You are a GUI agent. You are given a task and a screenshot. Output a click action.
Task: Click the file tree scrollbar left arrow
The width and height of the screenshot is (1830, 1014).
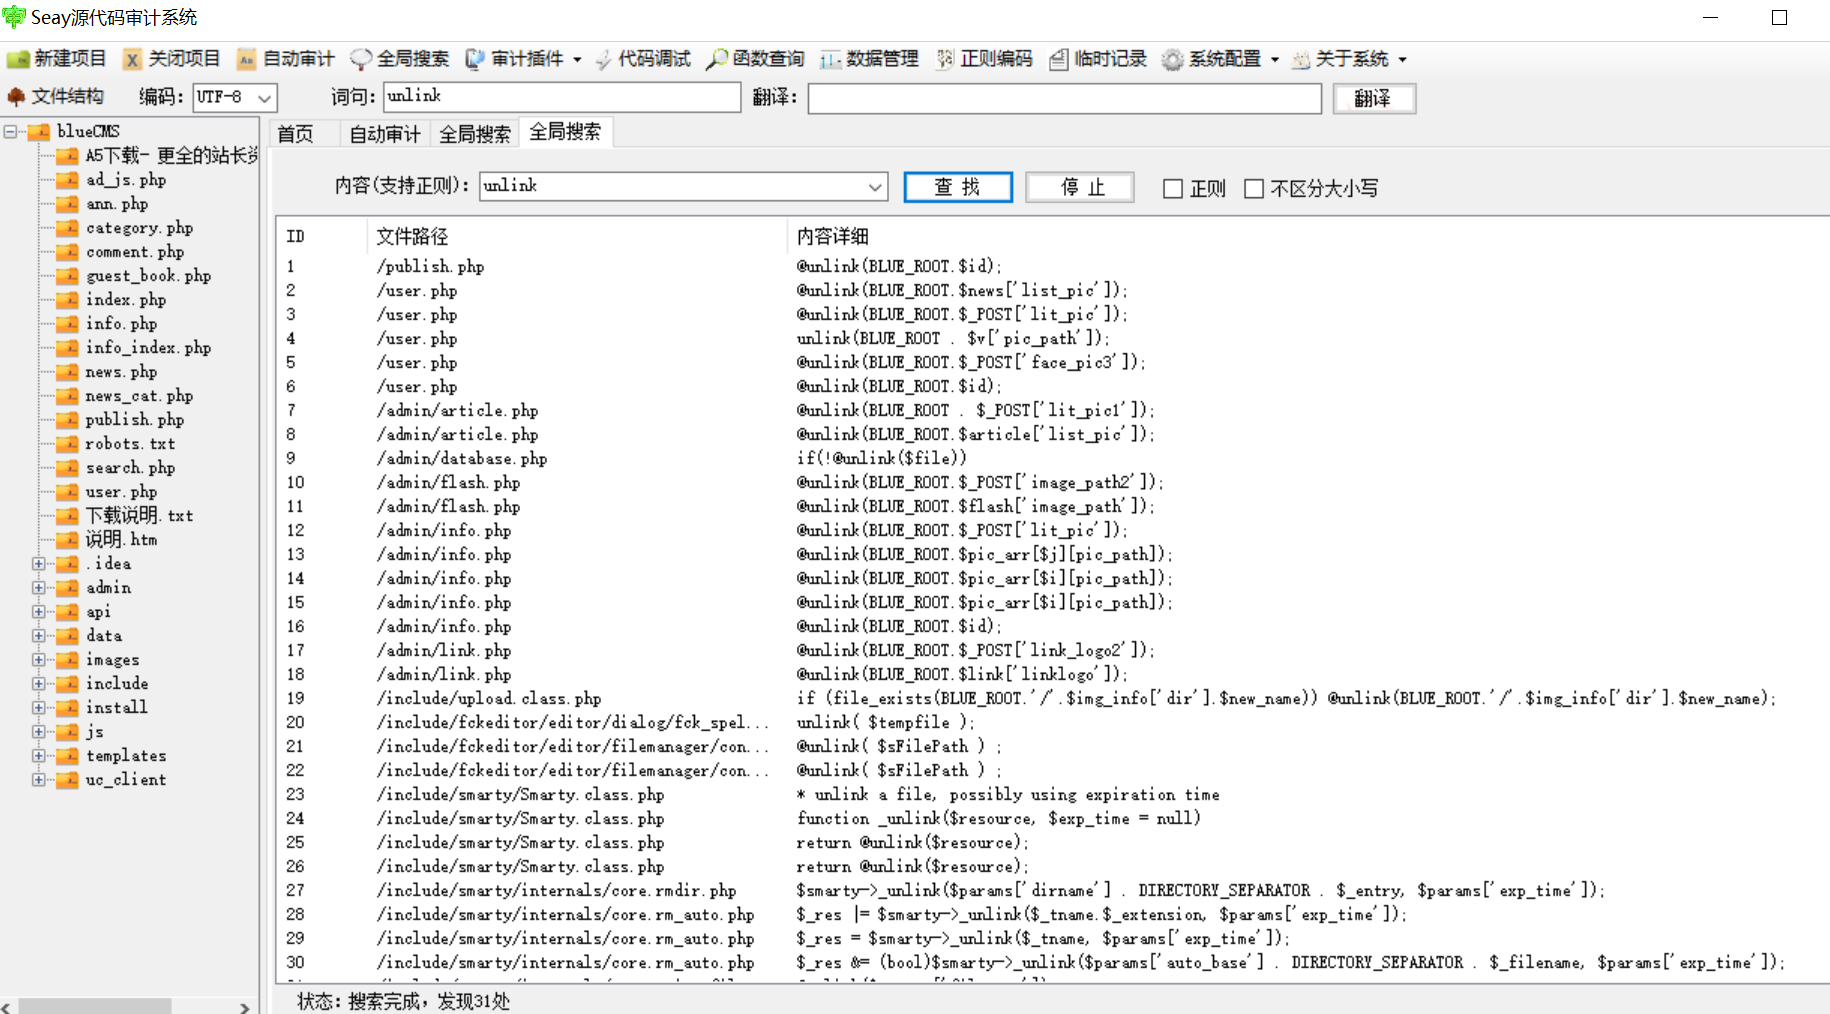click(8, 1007)
